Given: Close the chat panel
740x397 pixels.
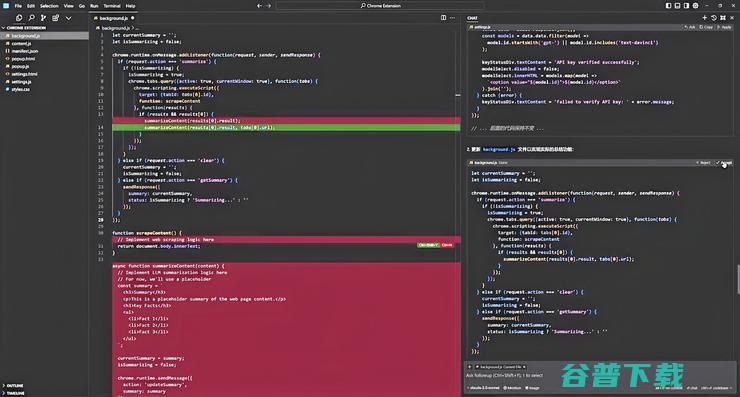Looking at the screenshot, I should (x=732, y=18).
